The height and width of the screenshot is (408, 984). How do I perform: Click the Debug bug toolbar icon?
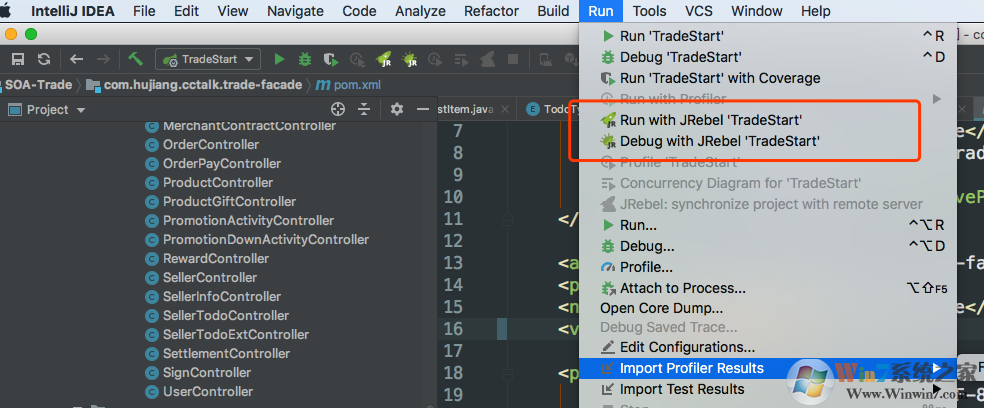[x=305, y=60]
